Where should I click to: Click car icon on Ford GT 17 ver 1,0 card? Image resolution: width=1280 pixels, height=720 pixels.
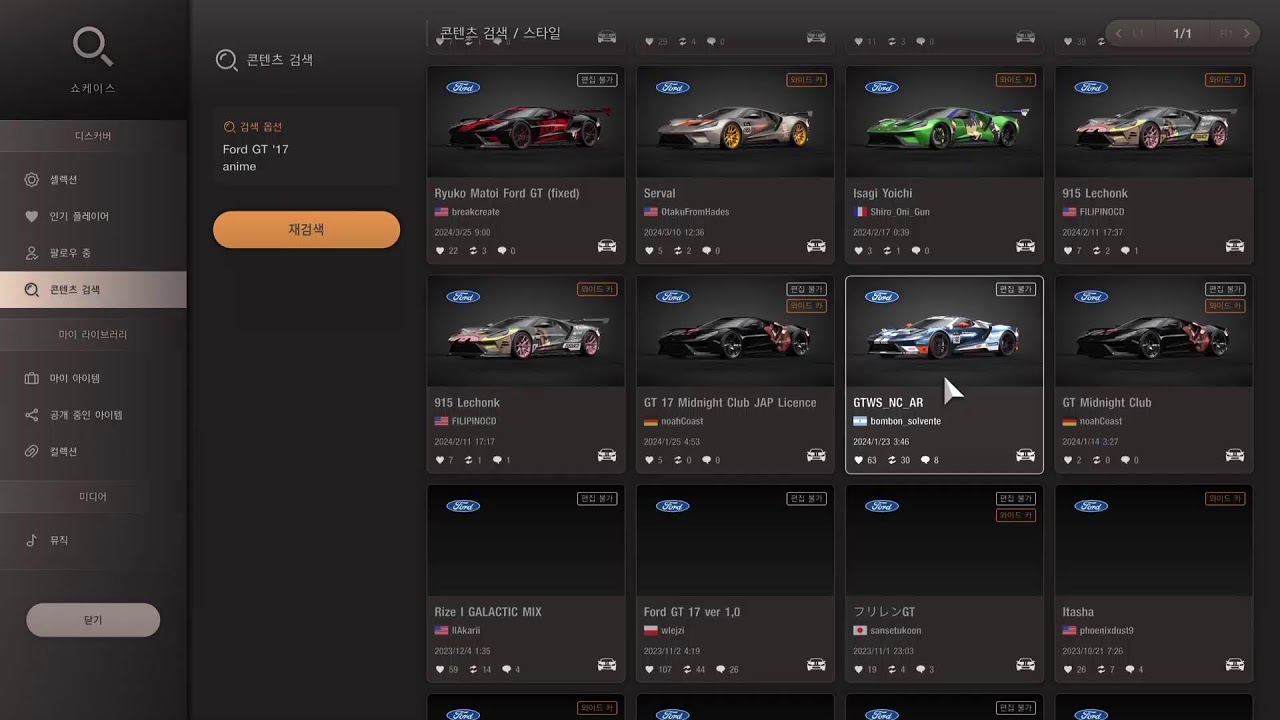click(x=816, y=665)
